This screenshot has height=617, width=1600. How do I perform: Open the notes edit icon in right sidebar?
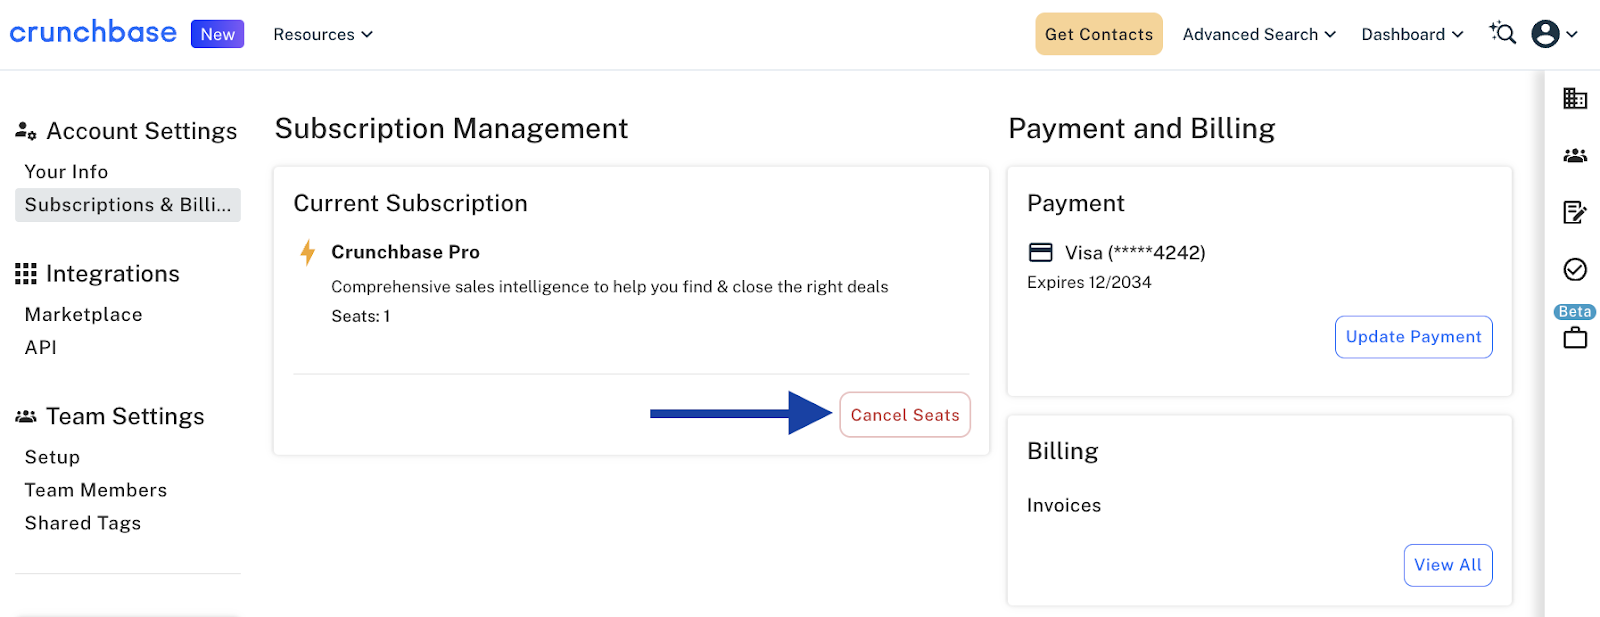[1575, 212]
